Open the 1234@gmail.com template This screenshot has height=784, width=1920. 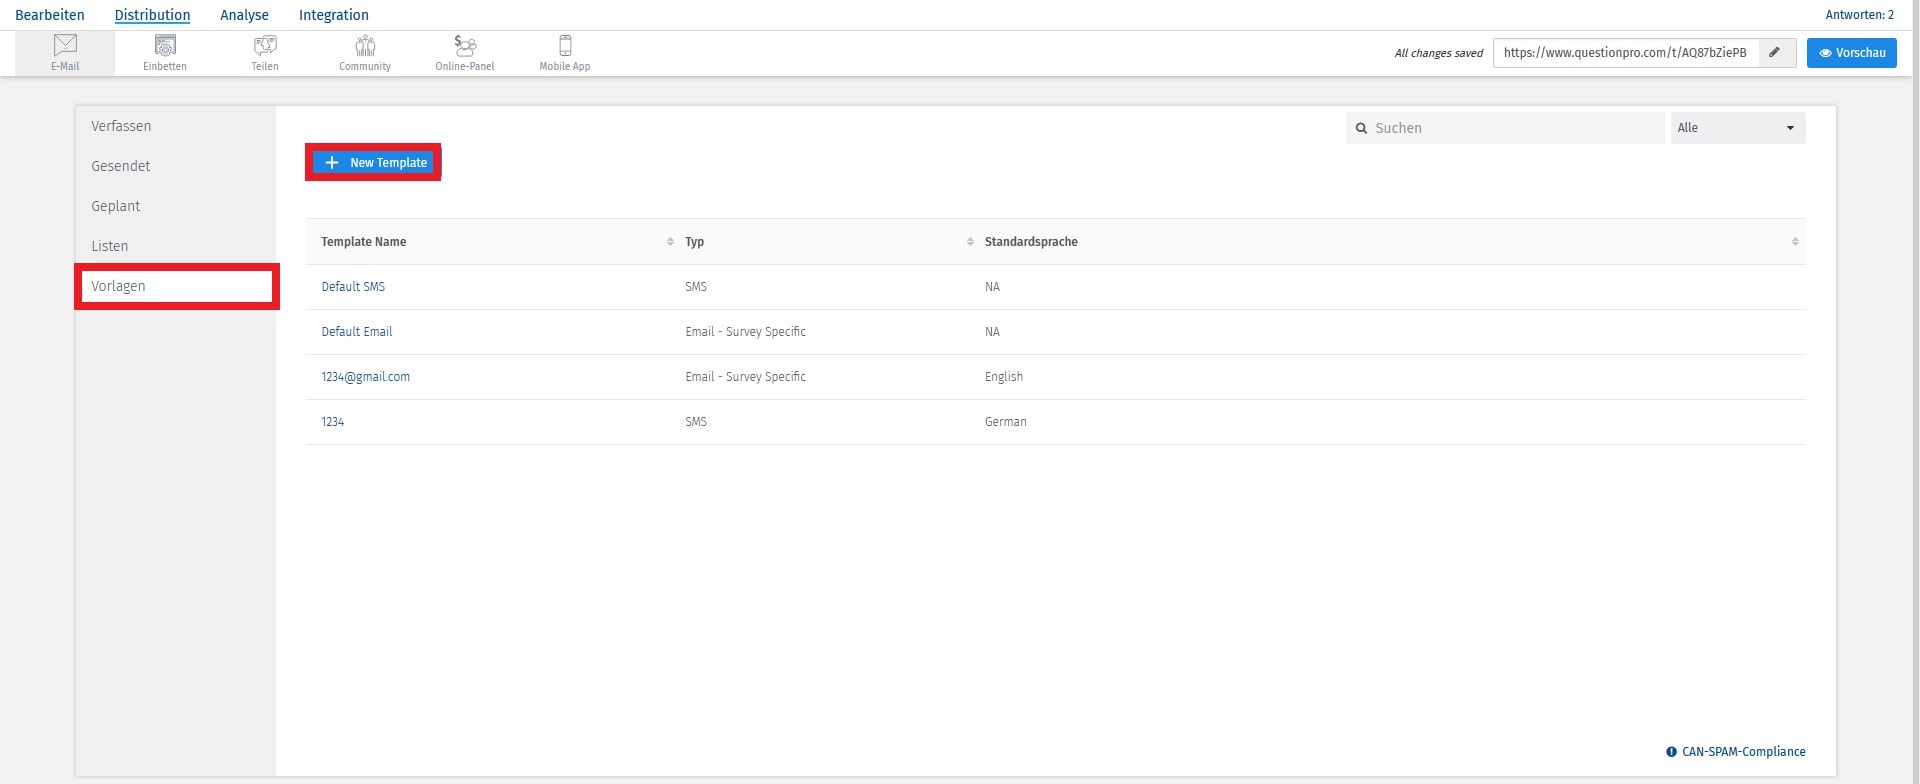point(365,377)
